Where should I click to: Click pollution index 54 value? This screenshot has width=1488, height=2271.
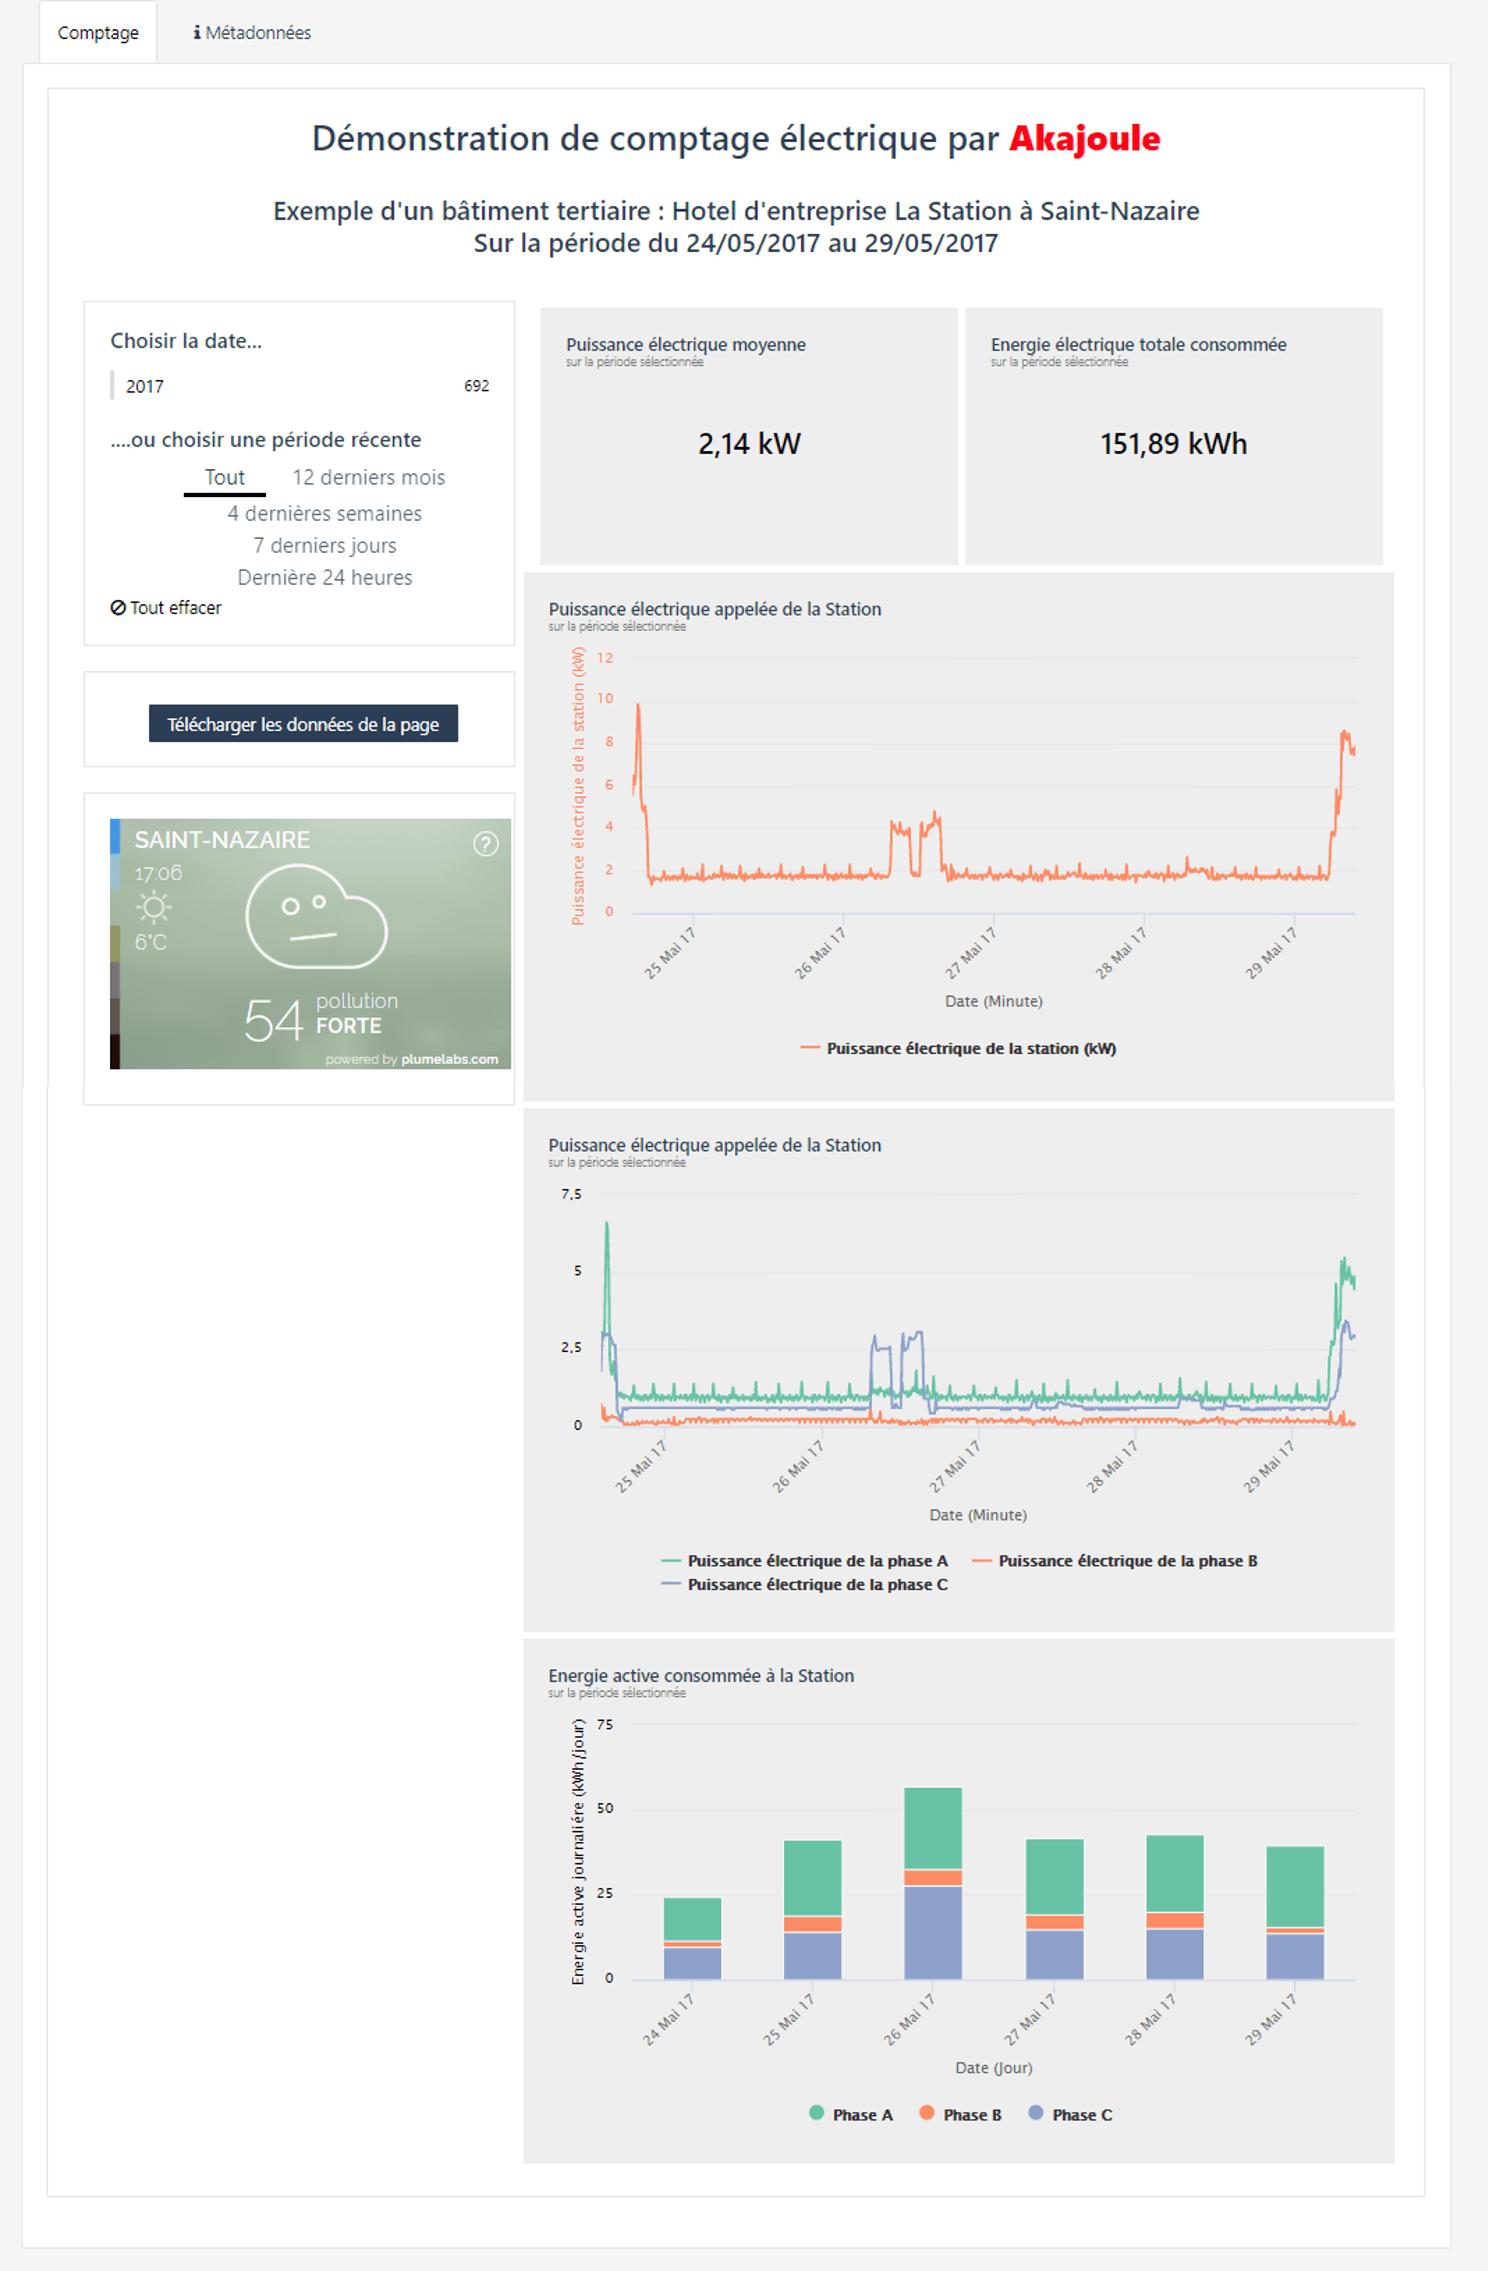273,1021
